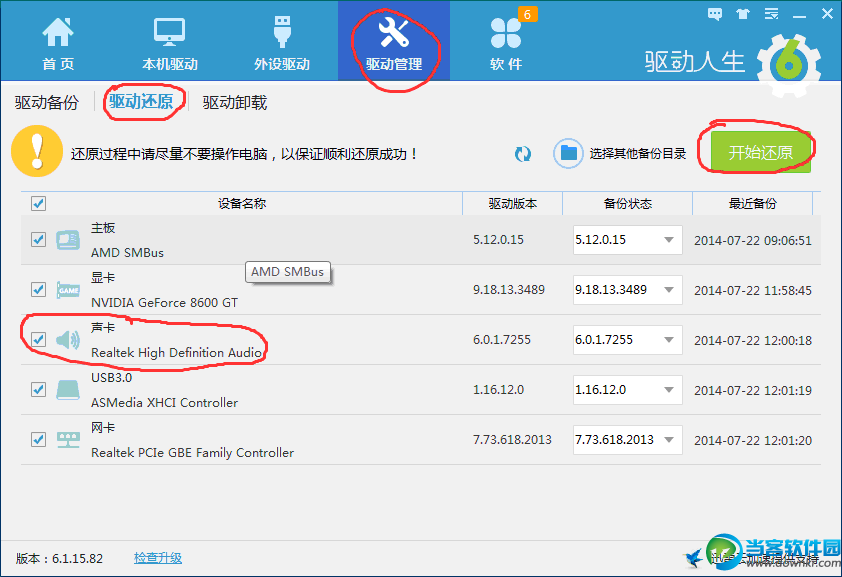Switch to the 驱动备份 sub-tab
842x577 pixels.
47,102
